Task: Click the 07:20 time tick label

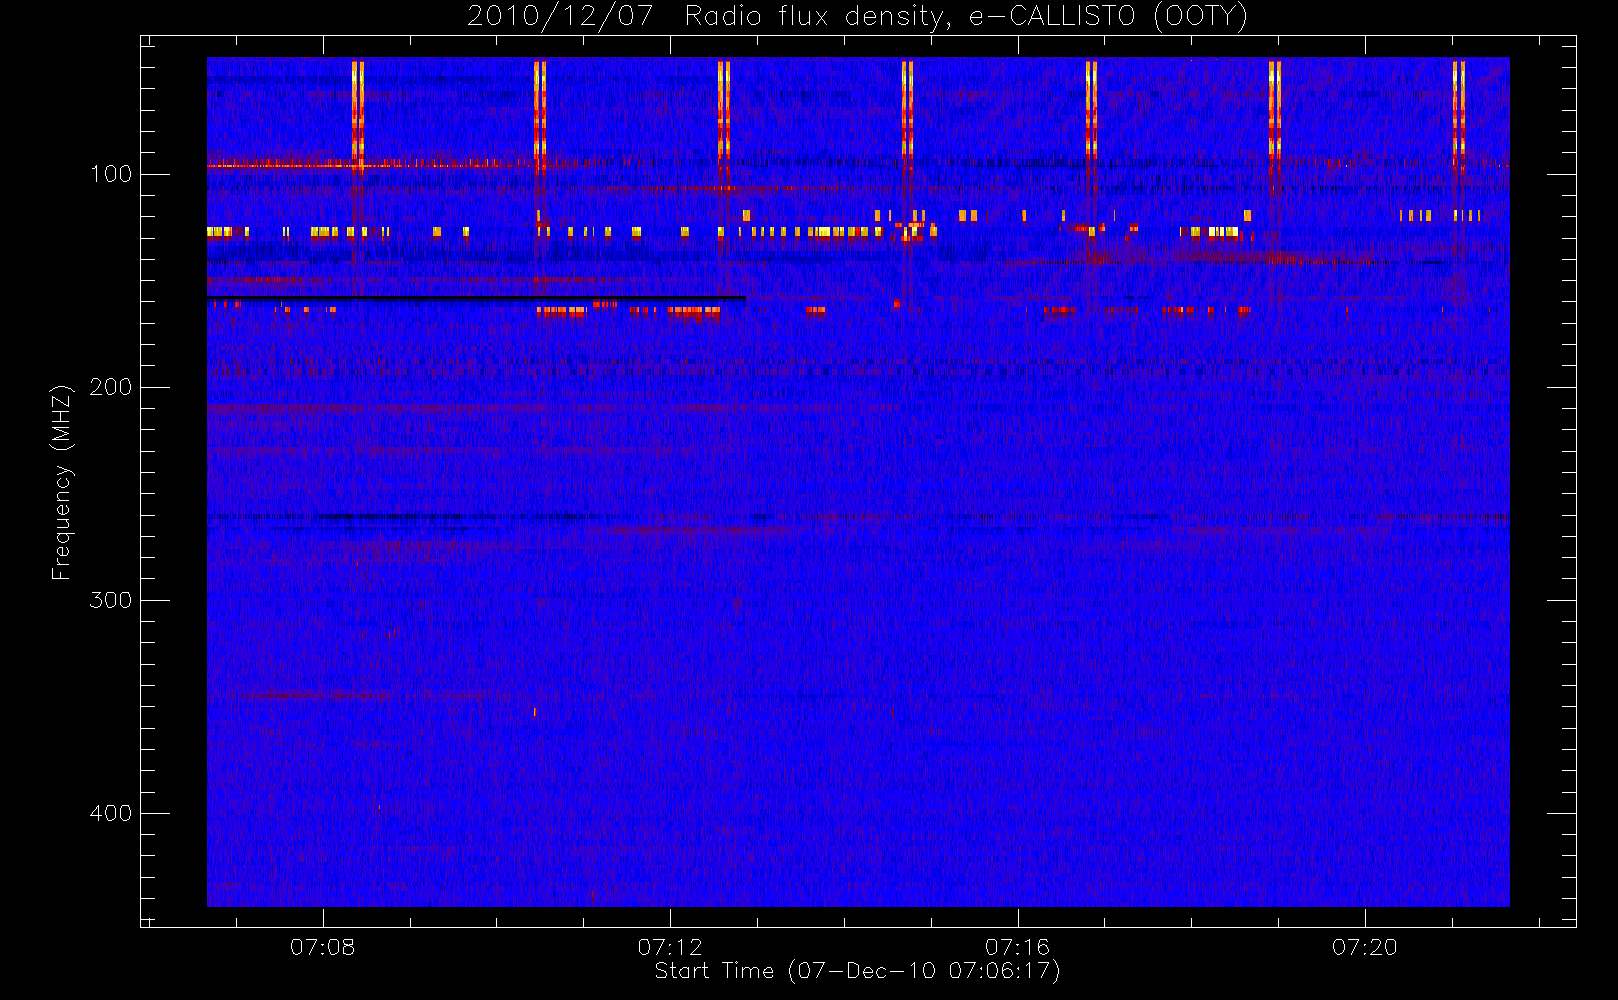Action: click(x=1364, y=947)
